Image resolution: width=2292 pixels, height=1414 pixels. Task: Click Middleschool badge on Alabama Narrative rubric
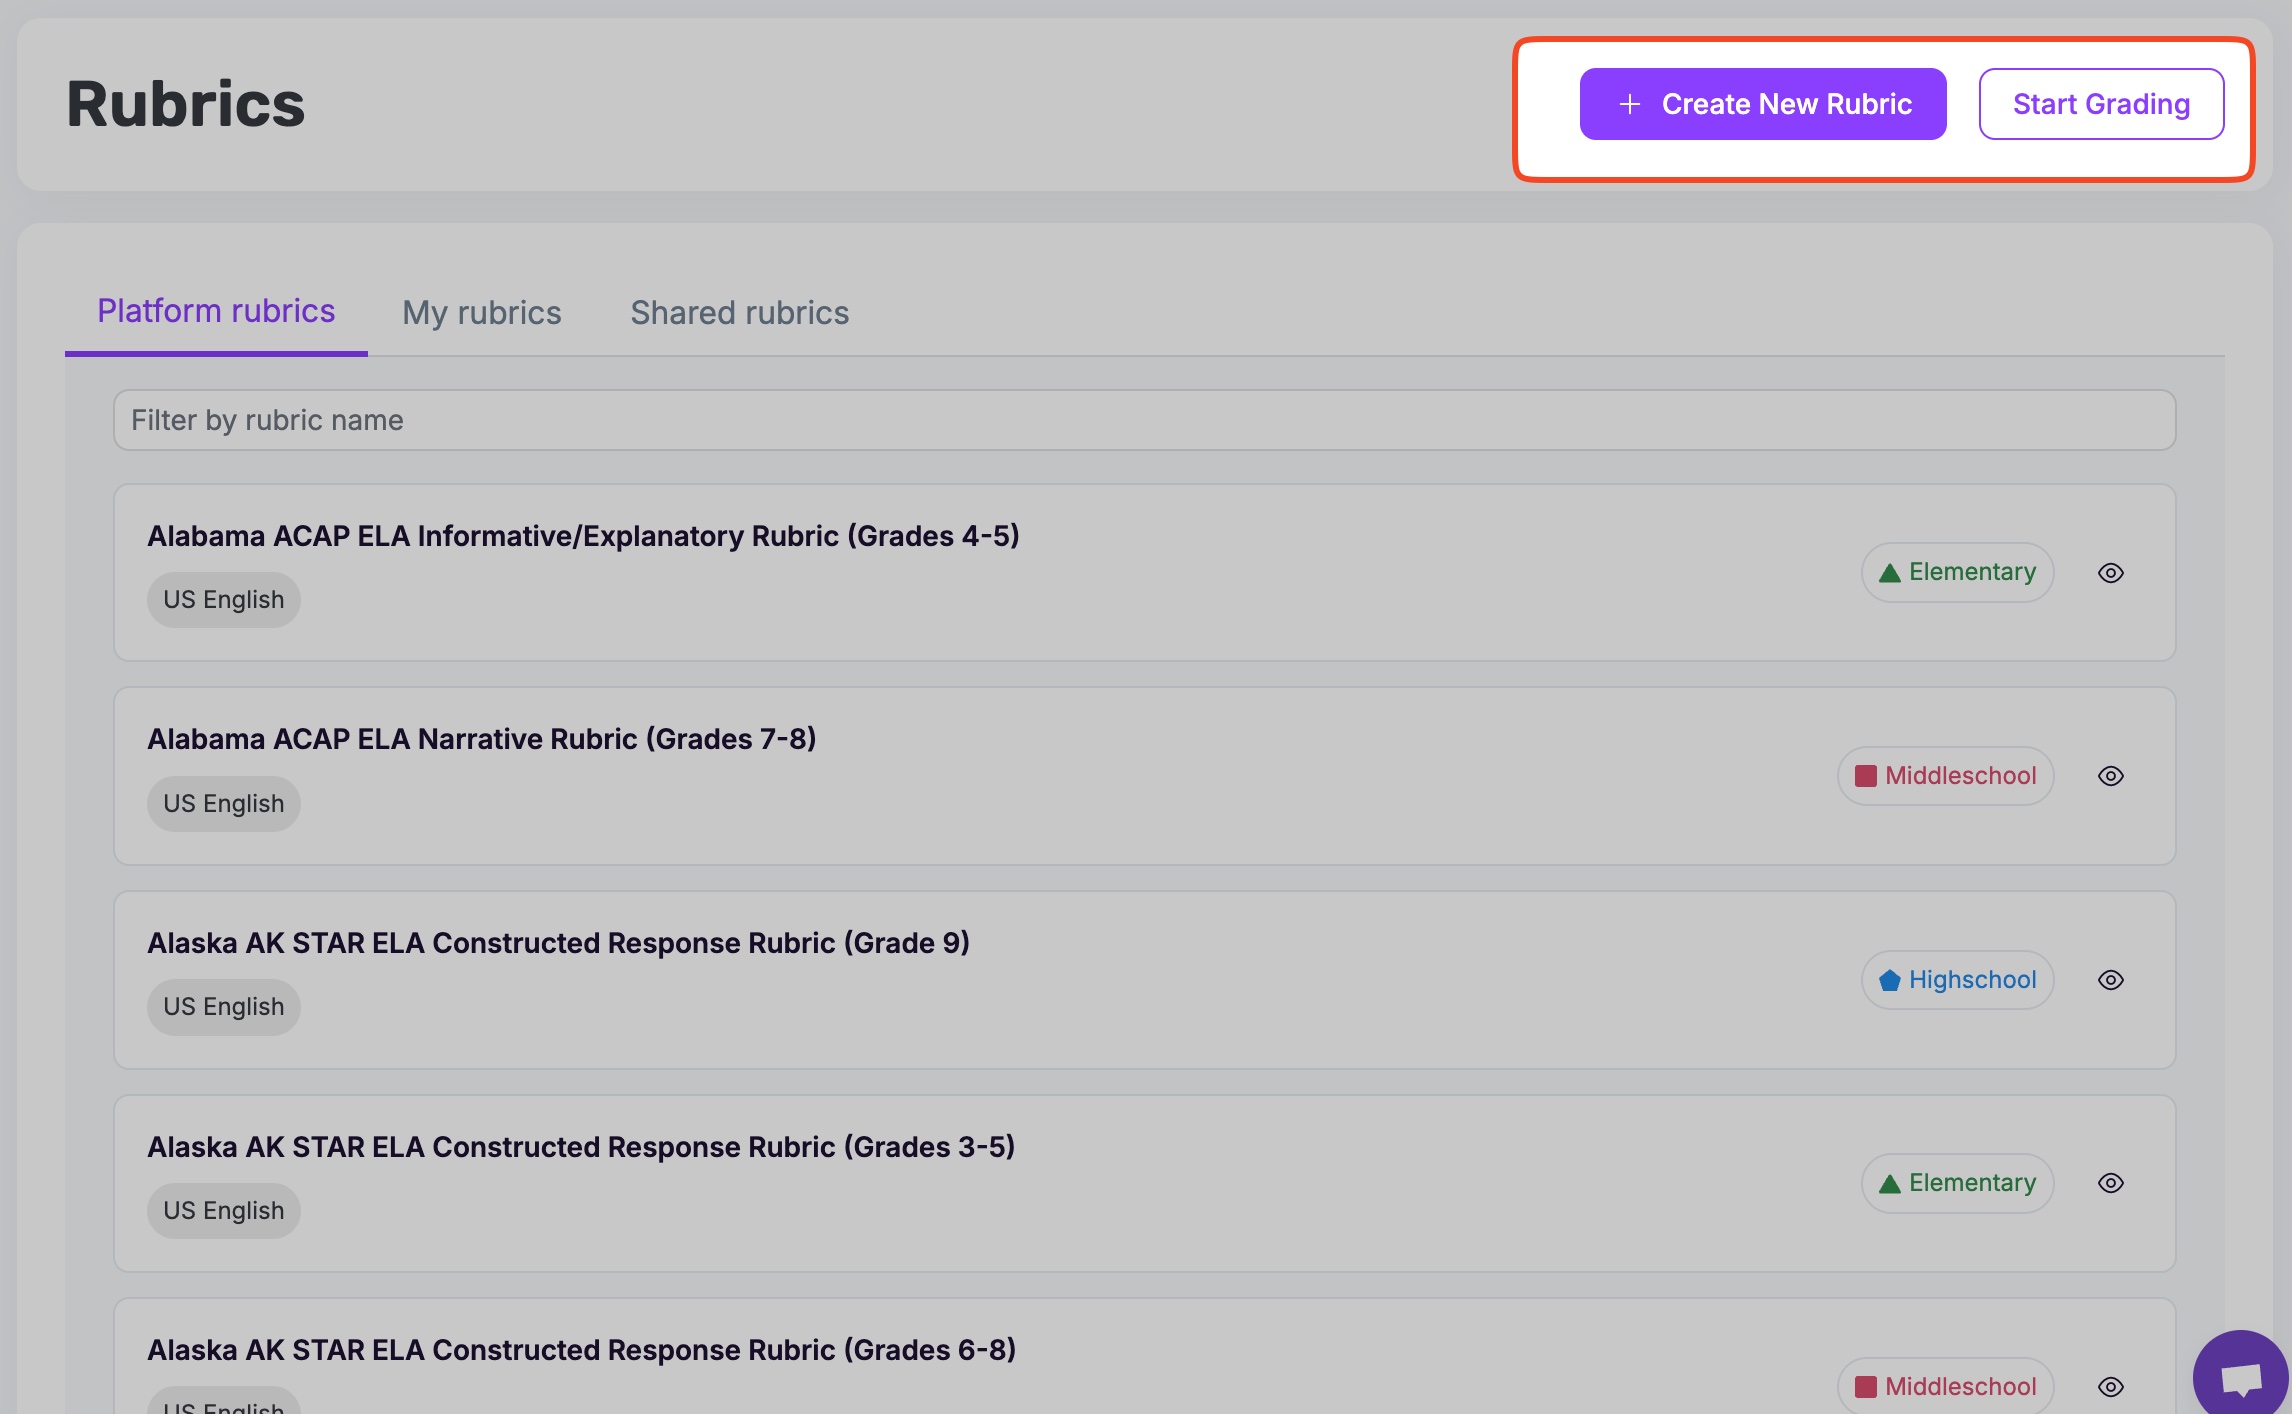1945,776
